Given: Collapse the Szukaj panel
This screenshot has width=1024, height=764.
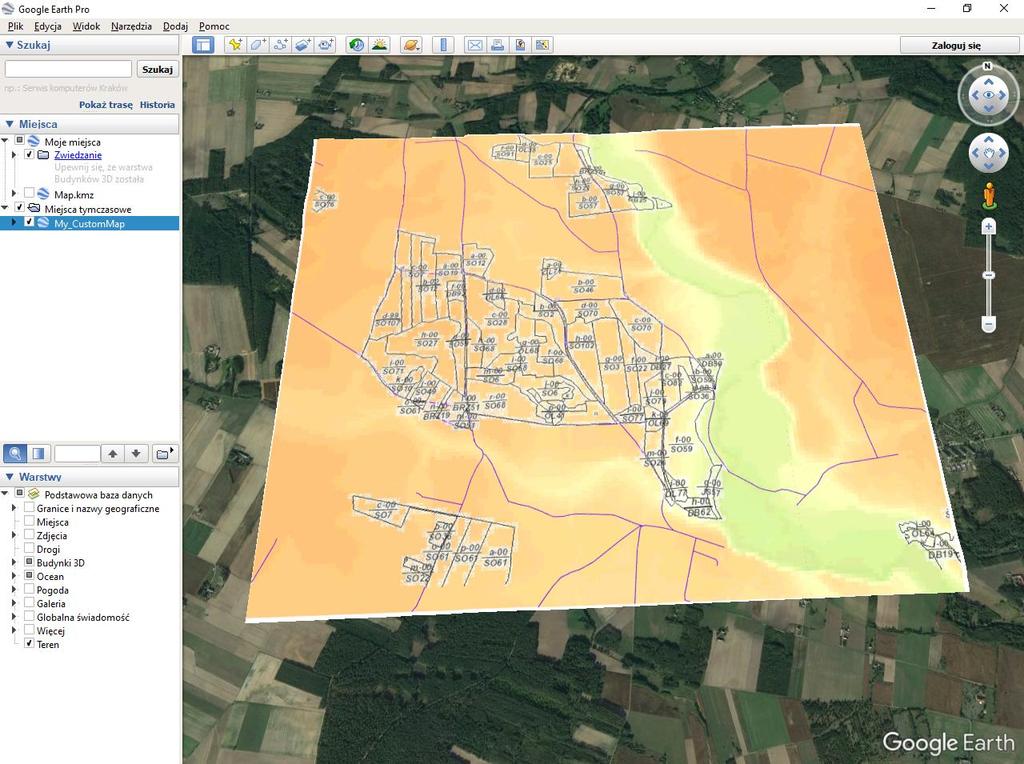Looking at the screenshot, I should [x=9, y=45].
